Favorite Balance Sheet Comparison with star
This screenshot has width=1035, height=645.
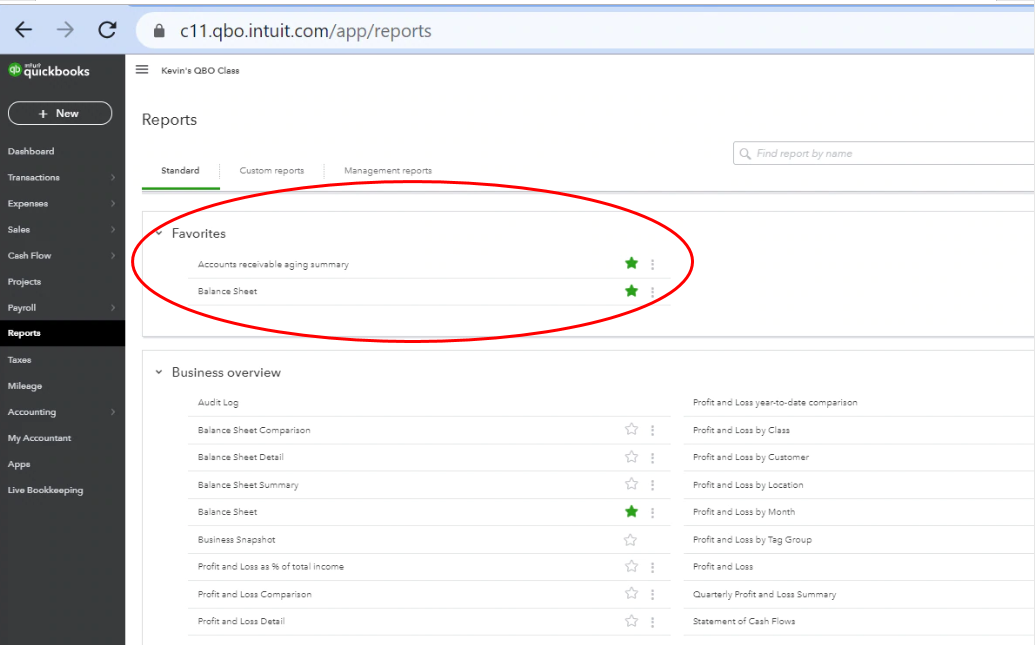[631, 429]
